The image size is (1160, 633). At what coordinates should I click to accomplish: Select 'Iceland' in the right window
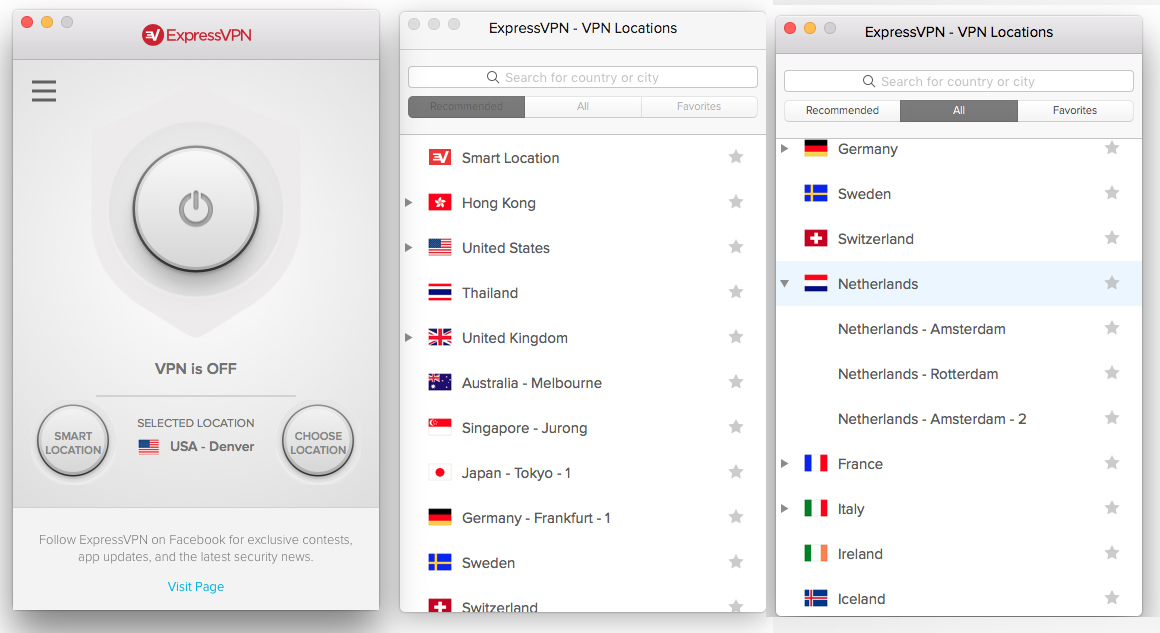[861, 599]
